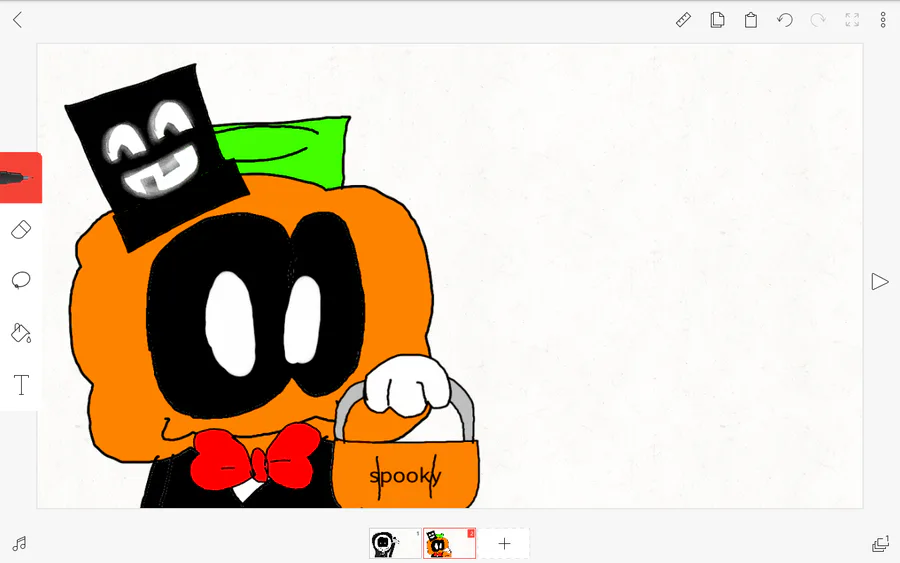900x563 pixels.
Task: Select frame 1 thumbnail
Action: (395, 543)
